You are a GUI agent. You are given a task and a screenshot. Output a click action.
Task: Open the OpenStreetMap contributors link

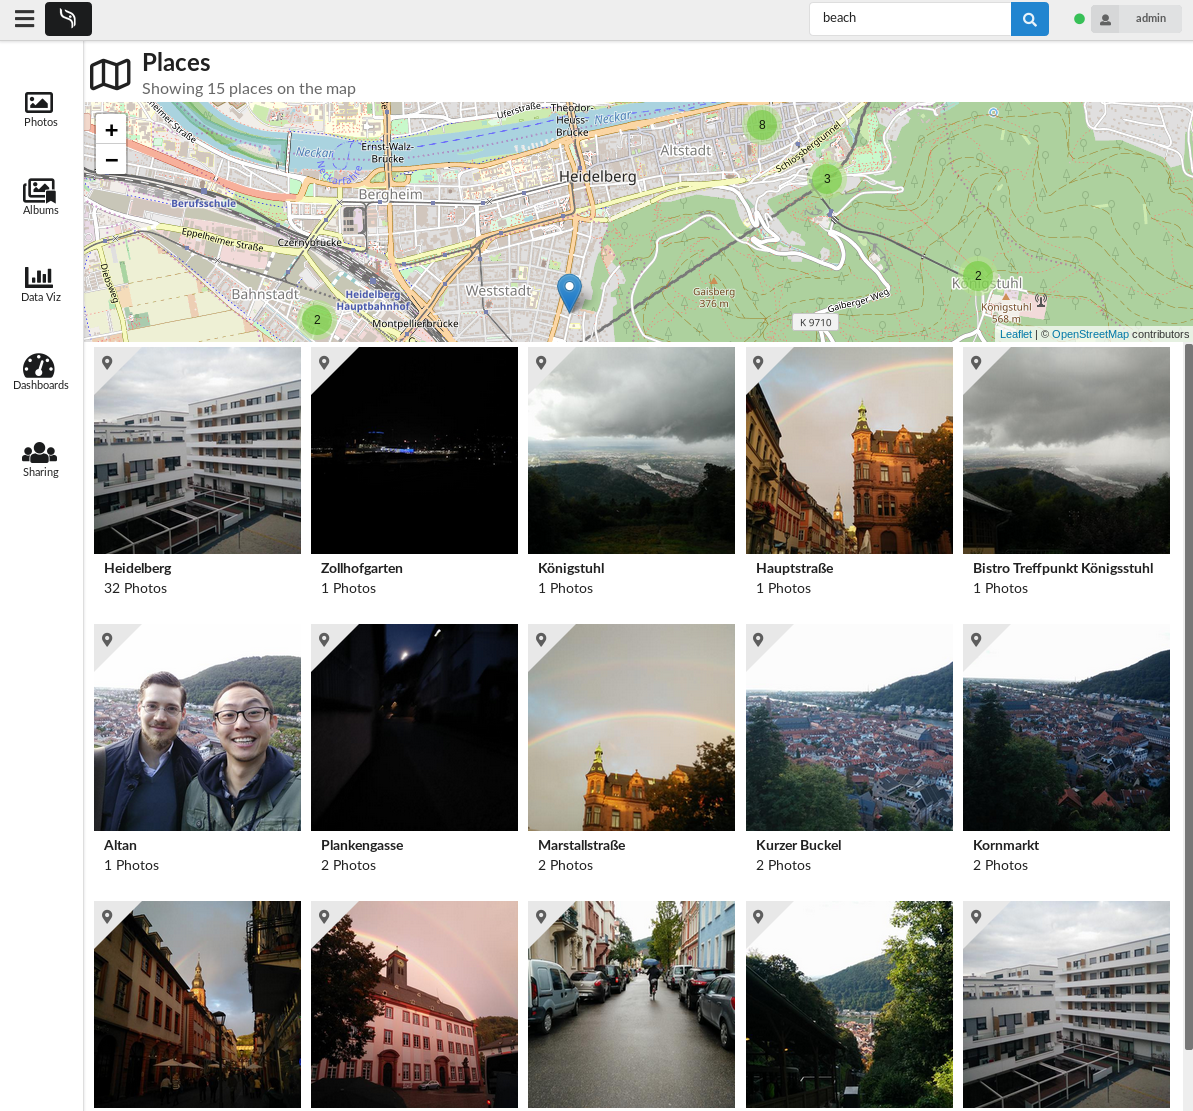tap(1090, 334)
